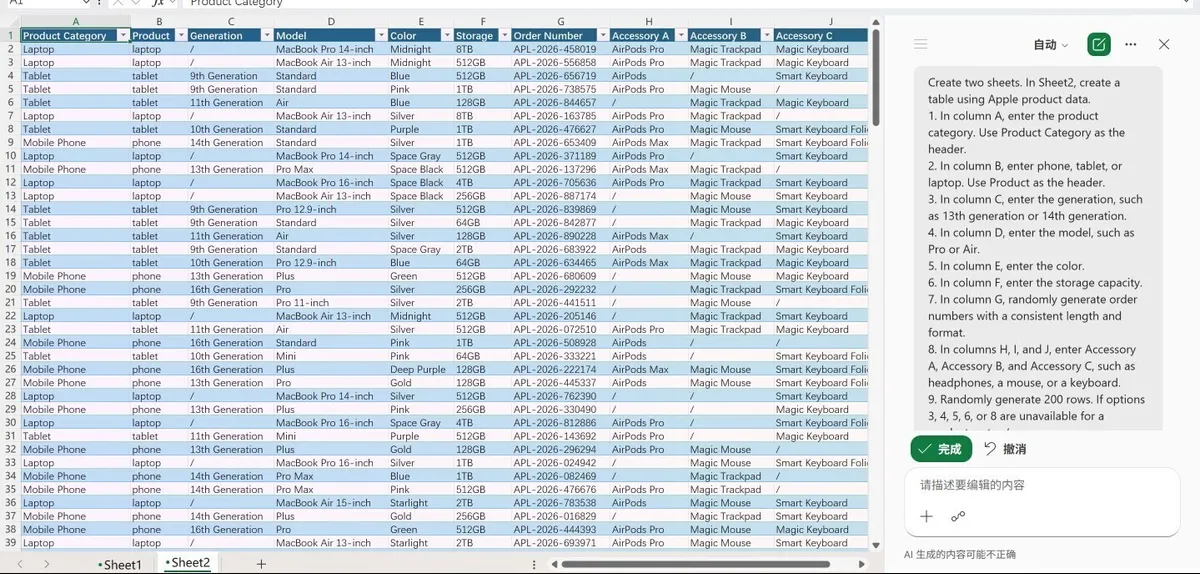Select the Sheet2 tab
The height and width of the screenshot is (574, 1200).
188,563
